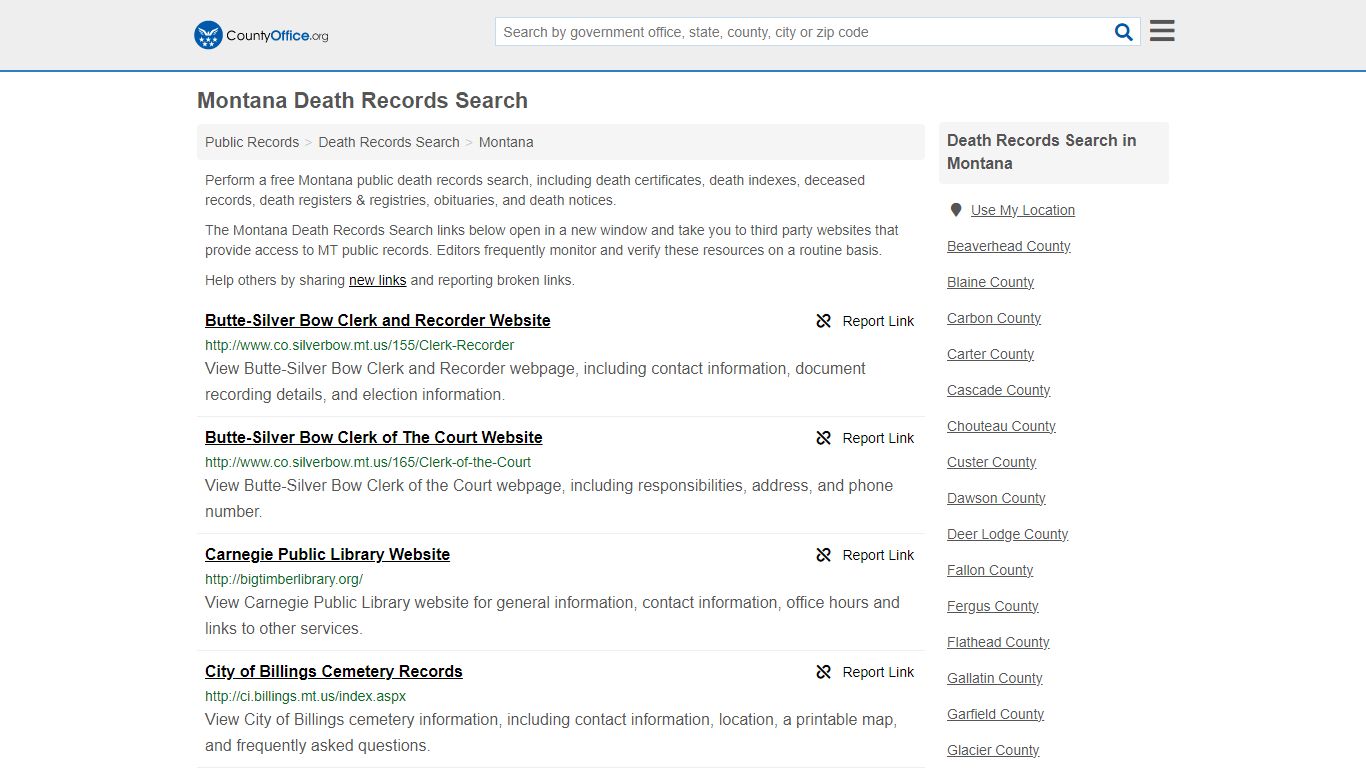Go to Death Records Search breadcrumb
Viewport: 1366px width, 768px height.
pos(389,142)
